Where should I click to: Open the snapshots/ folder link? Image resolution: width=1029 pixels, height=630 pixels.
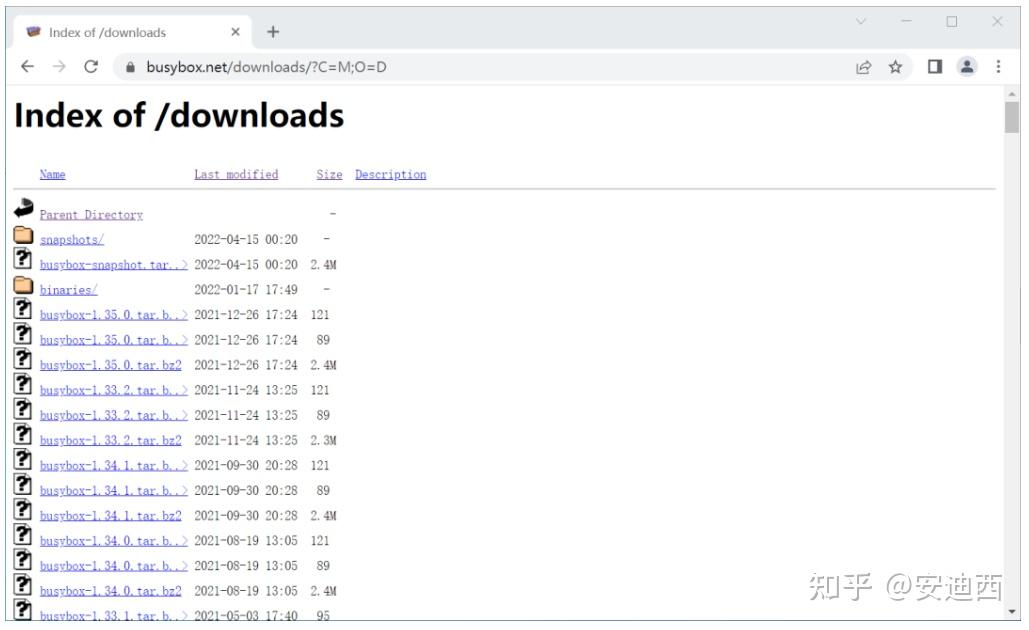pyautogui.click(x=72, y=240)
